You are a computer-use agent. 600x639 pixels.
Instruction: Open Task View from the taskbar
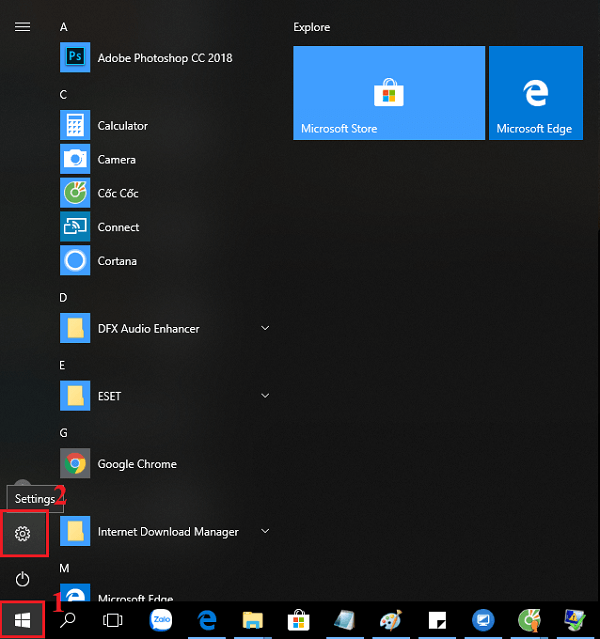[113, 620]
